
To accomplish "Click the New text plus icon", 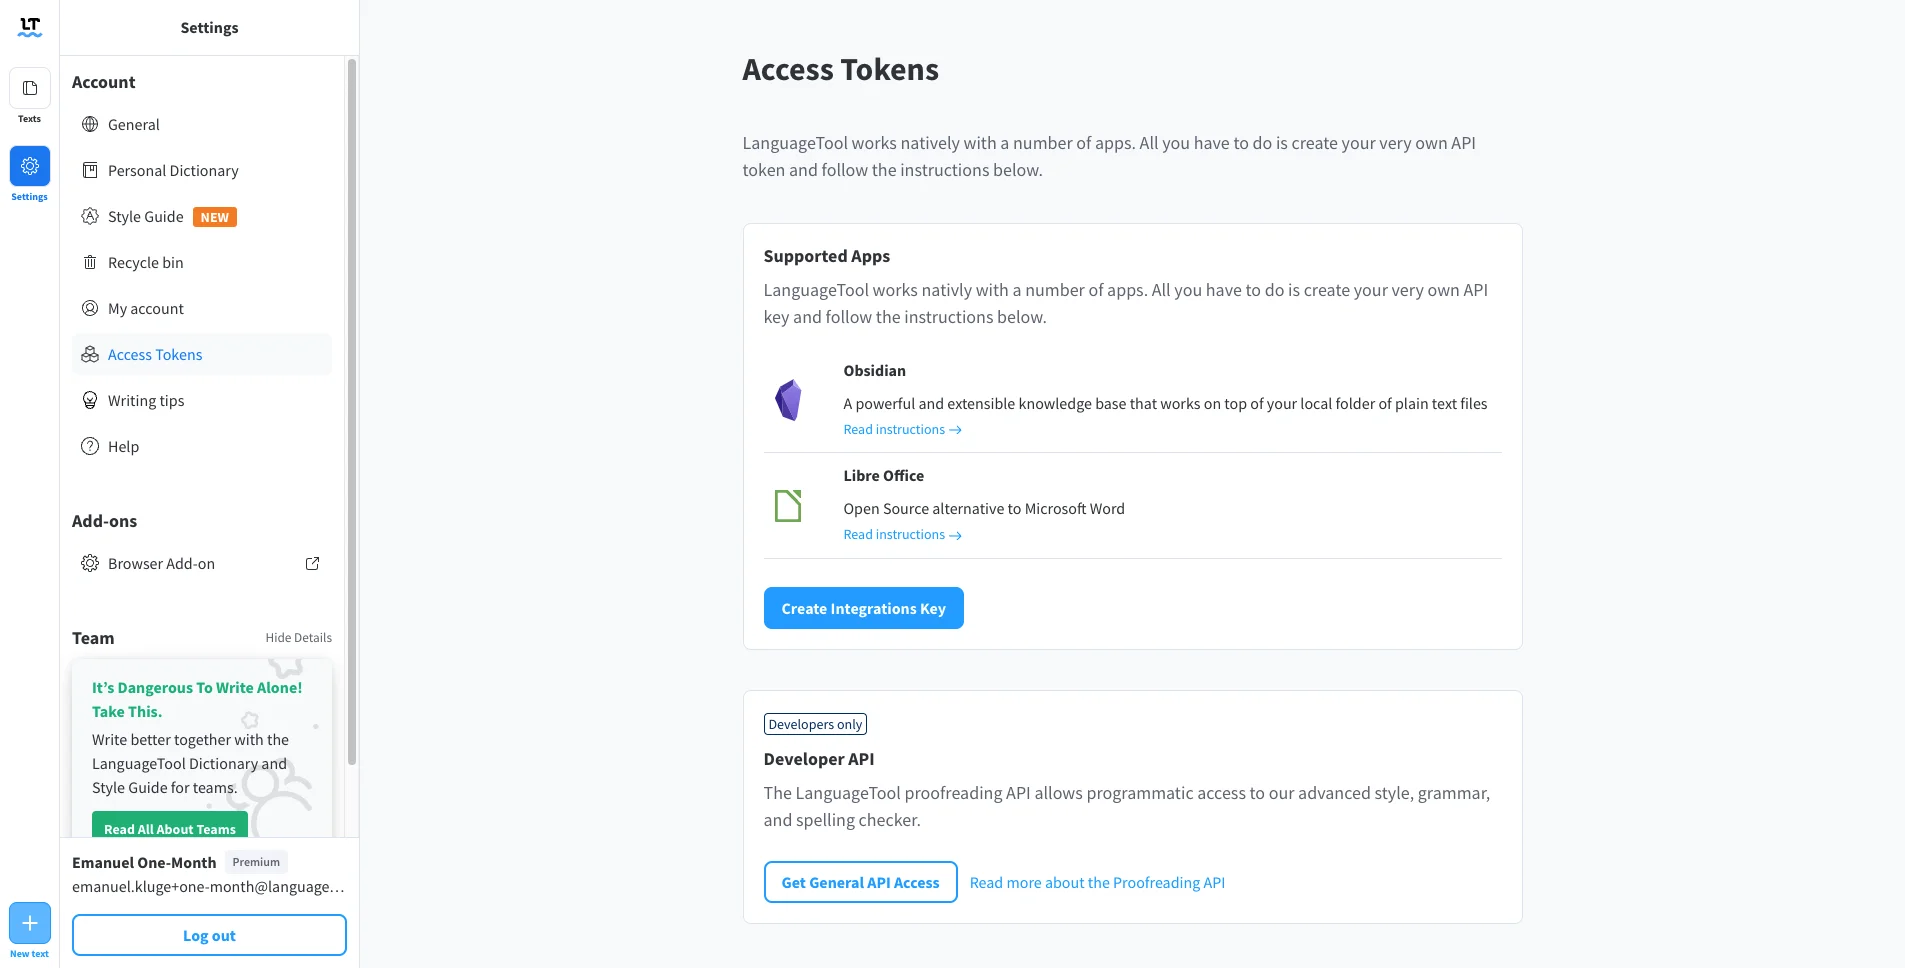I will [30, 923].
